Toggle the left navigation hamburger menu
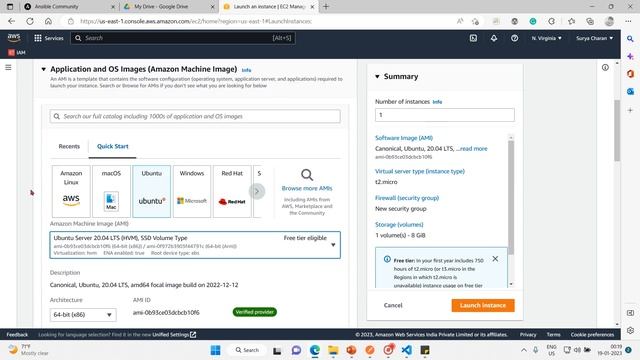Screen dimensions: 640x360 point(8,67)
